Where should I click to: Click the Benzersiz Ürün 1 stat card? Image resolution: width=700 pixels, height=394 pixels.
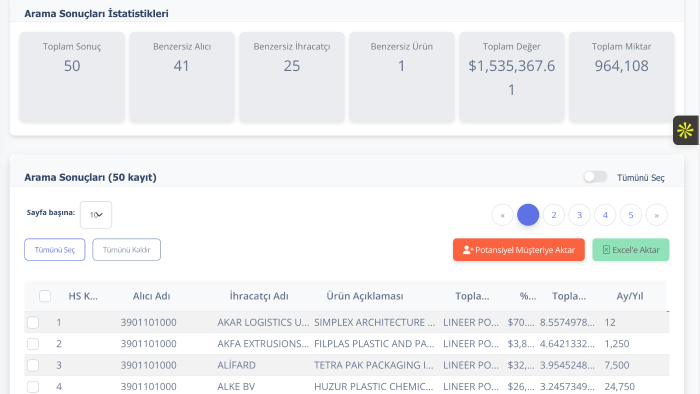click(x=402, y=77)
